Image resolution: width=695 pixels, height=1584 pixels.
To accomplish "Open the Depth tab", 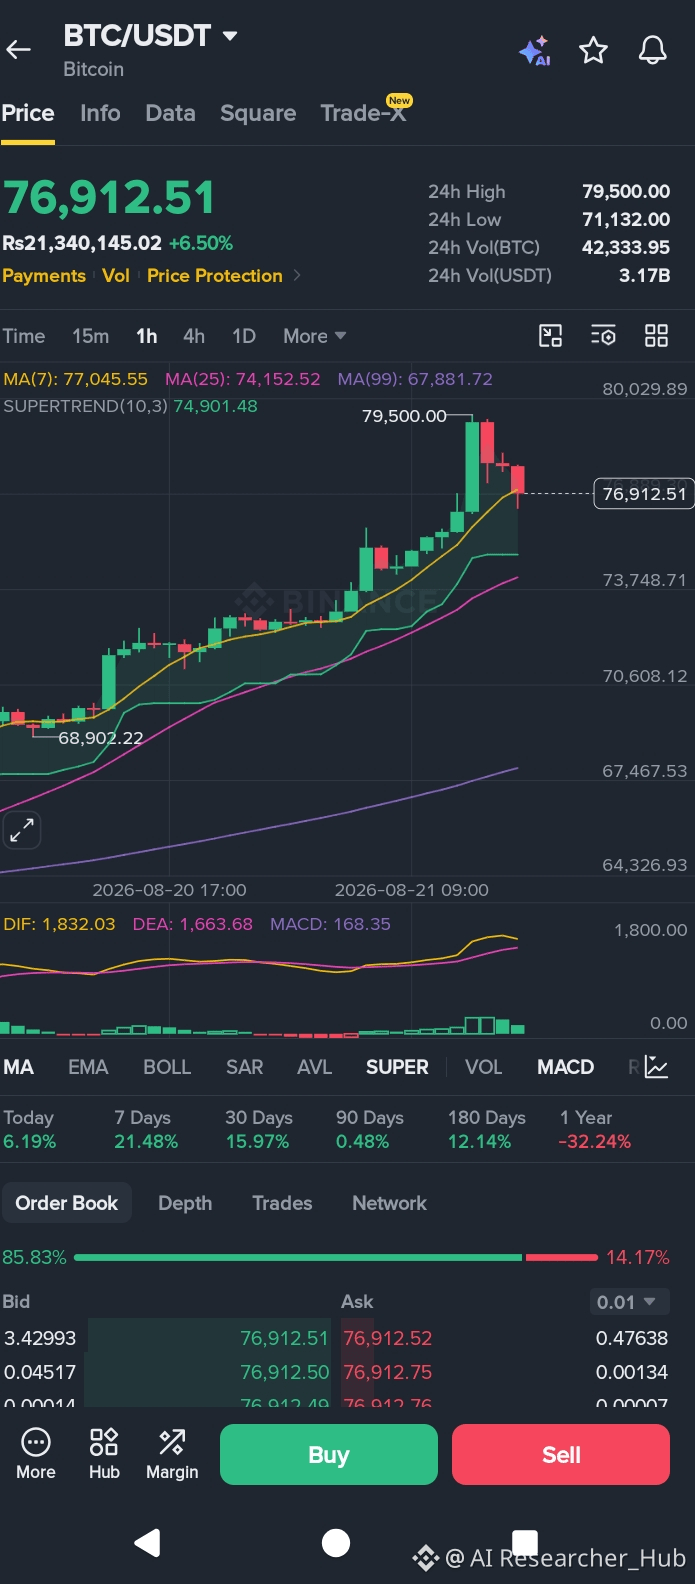I will [185, 1203].
